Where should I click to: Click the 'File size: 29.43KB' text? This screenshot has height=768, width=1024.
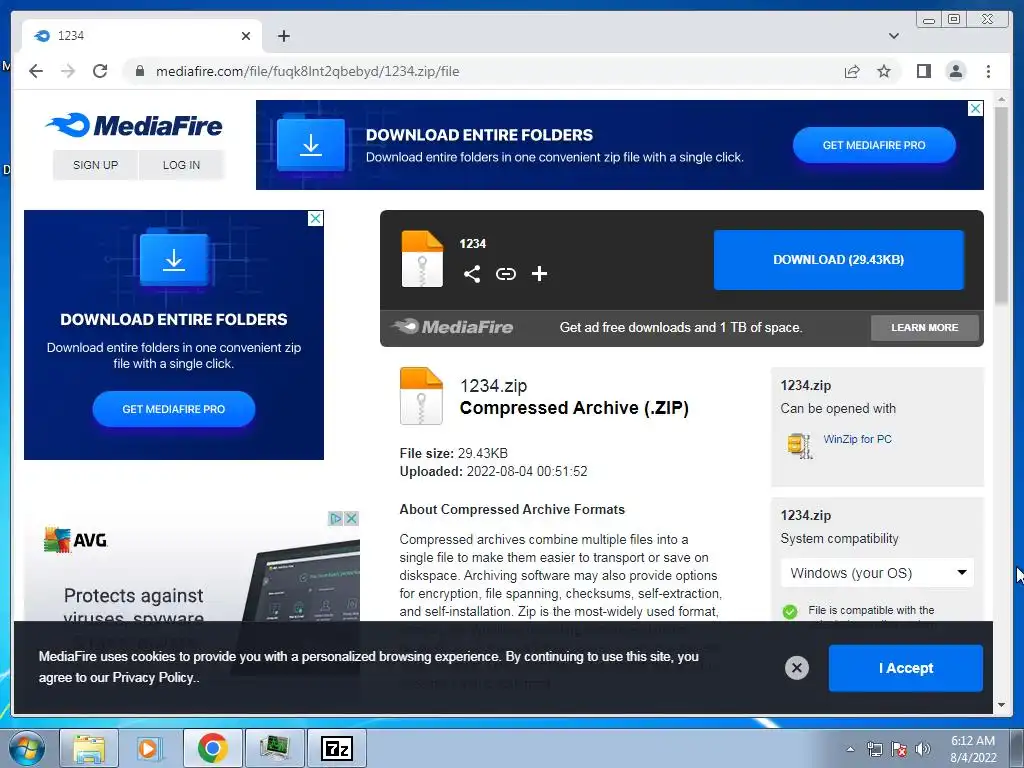pos(453,453)
